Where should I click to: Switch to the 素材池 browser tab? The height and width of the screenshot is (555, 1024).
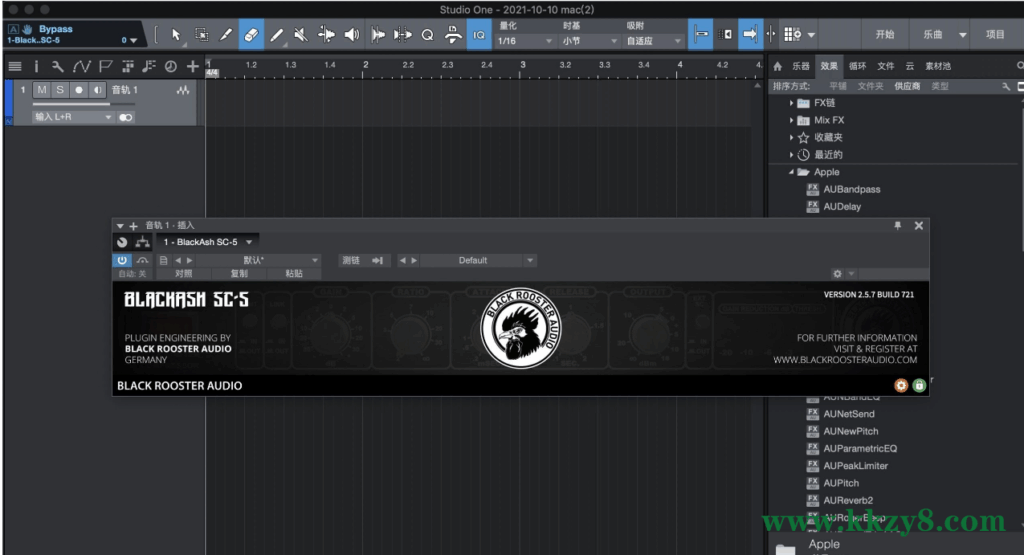(938, 66)
